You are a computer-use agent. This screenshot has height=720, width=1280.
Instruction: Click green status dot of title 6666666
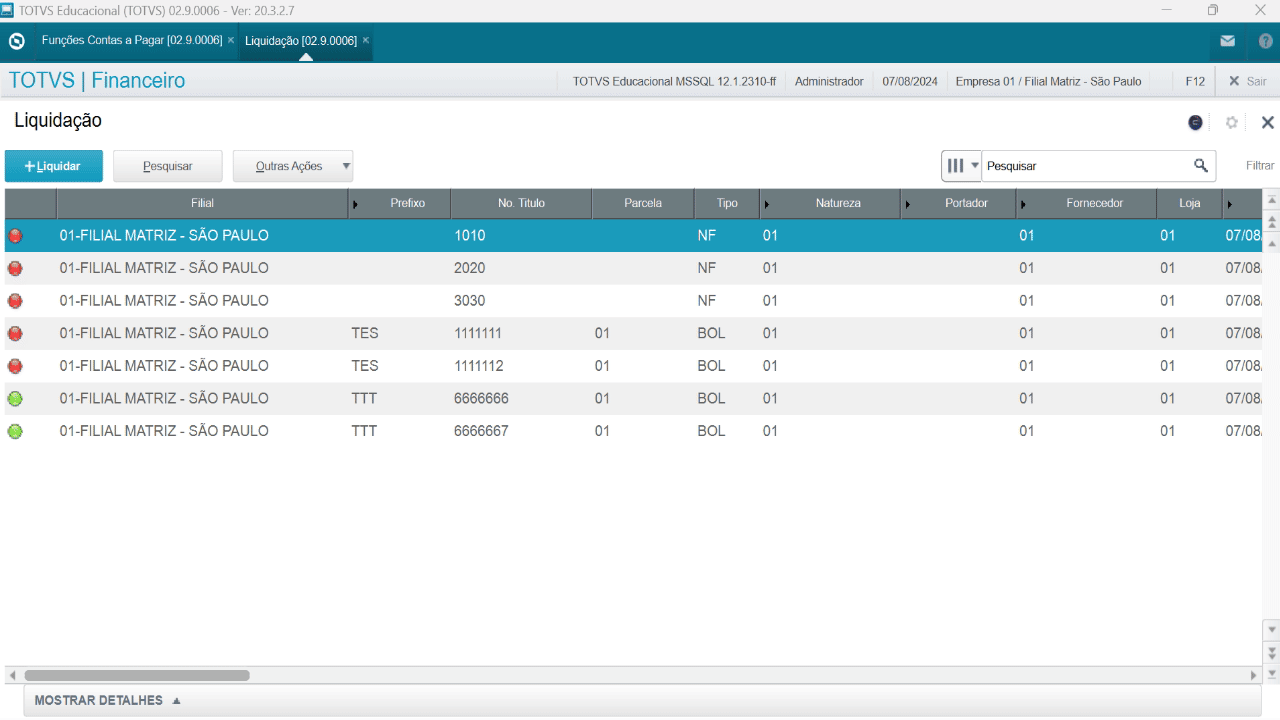(15, 399)
